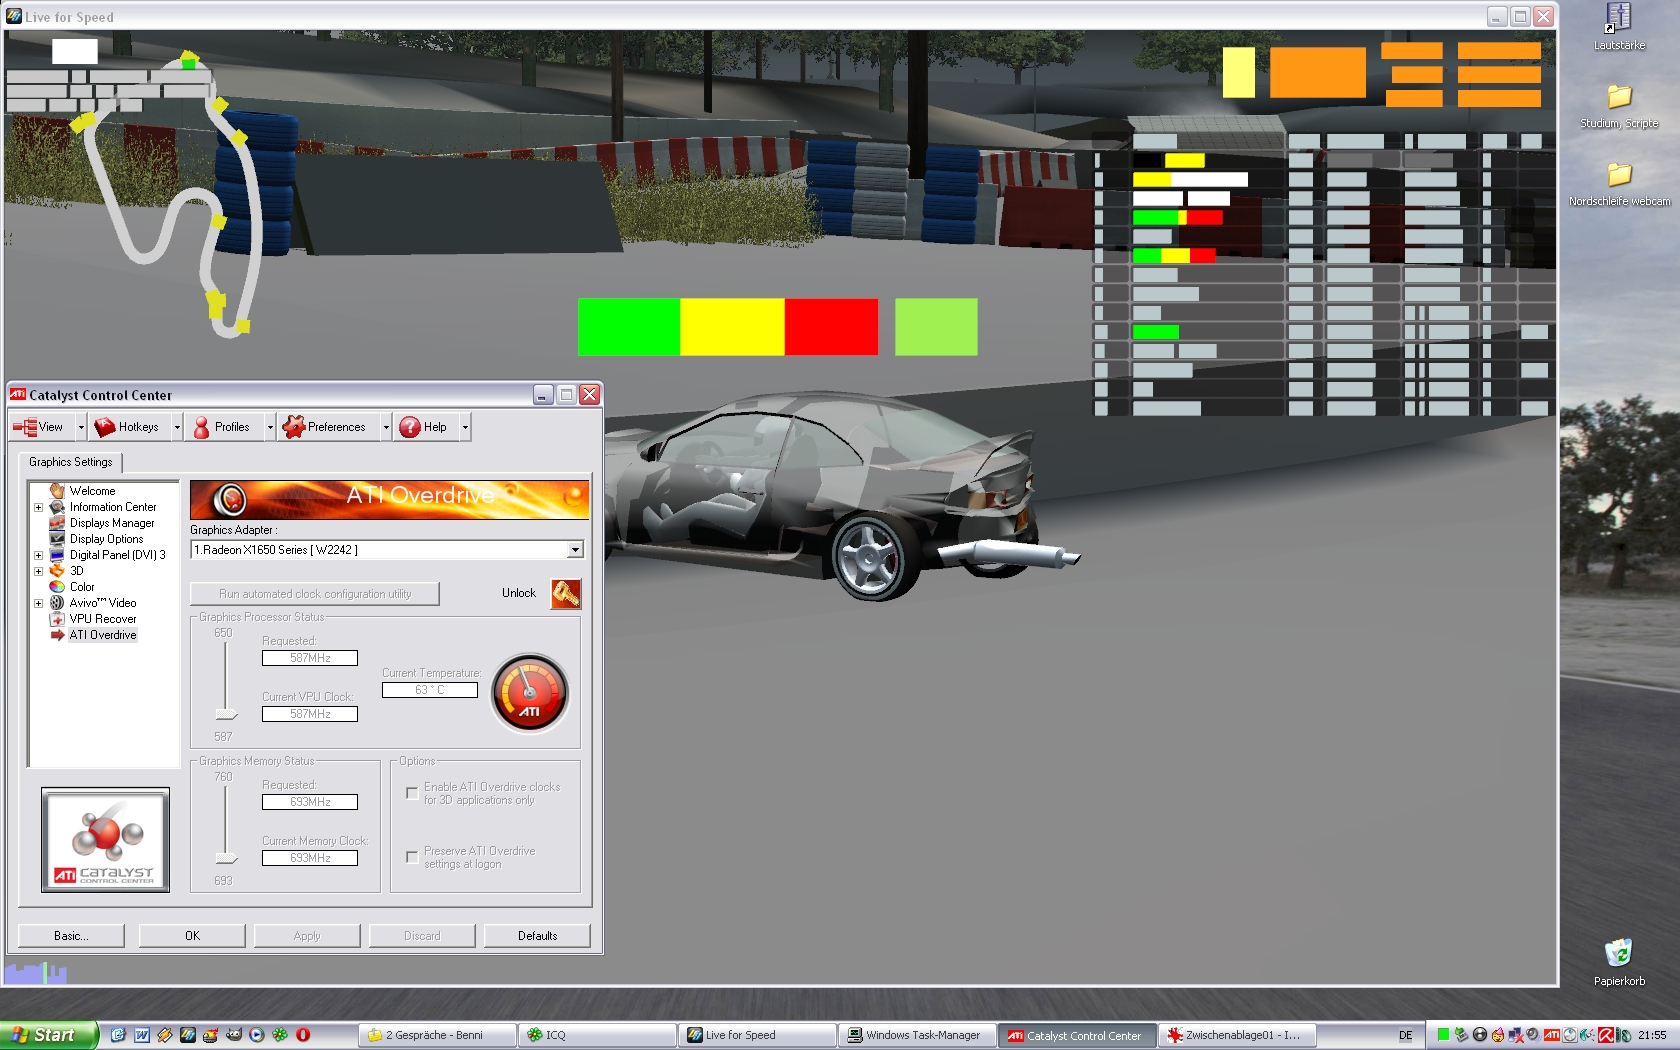Expand the Profiles dropdown arrow
Screen dimensions: 1680x1050
pos(269,427)
